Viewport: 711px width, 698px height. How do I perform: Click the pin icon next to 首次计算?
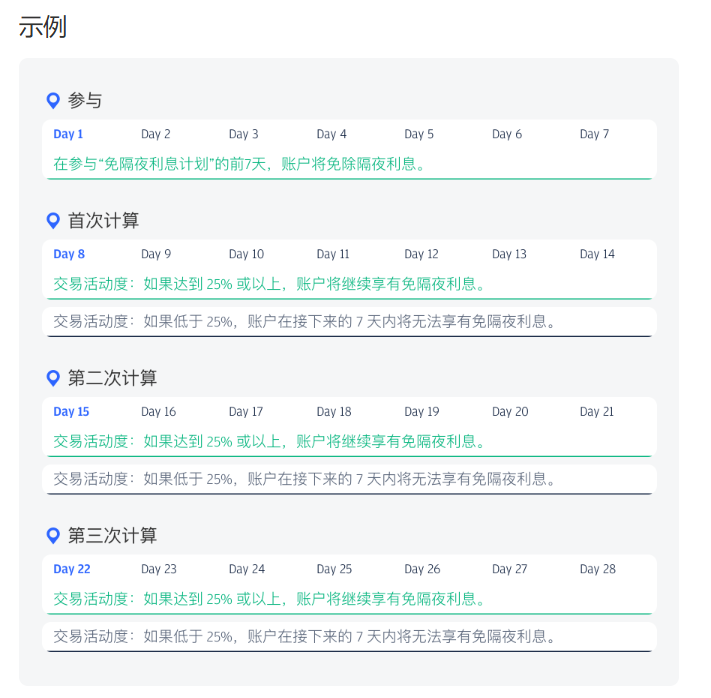[54, 220]
